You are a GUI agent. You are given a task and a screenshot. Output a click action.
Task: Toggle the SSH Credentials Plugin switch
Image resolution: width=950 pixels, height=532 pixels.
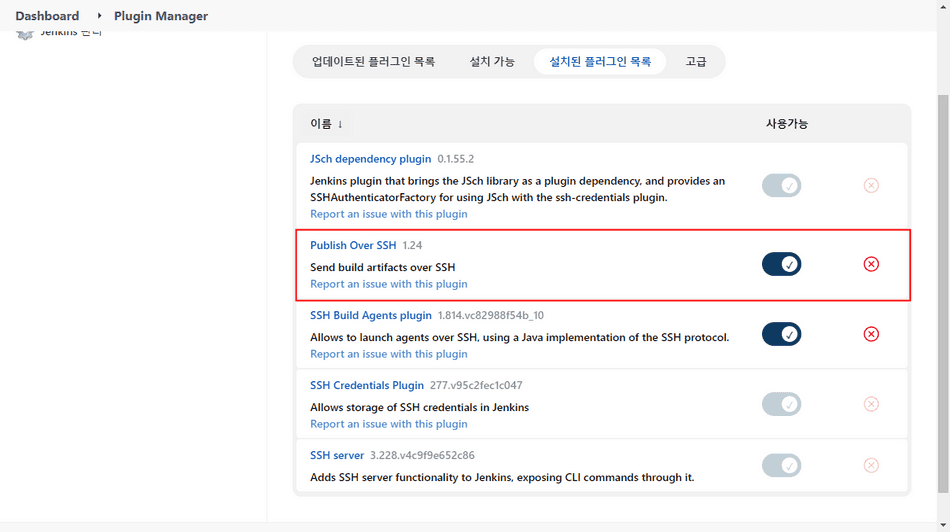pos(781,404)
